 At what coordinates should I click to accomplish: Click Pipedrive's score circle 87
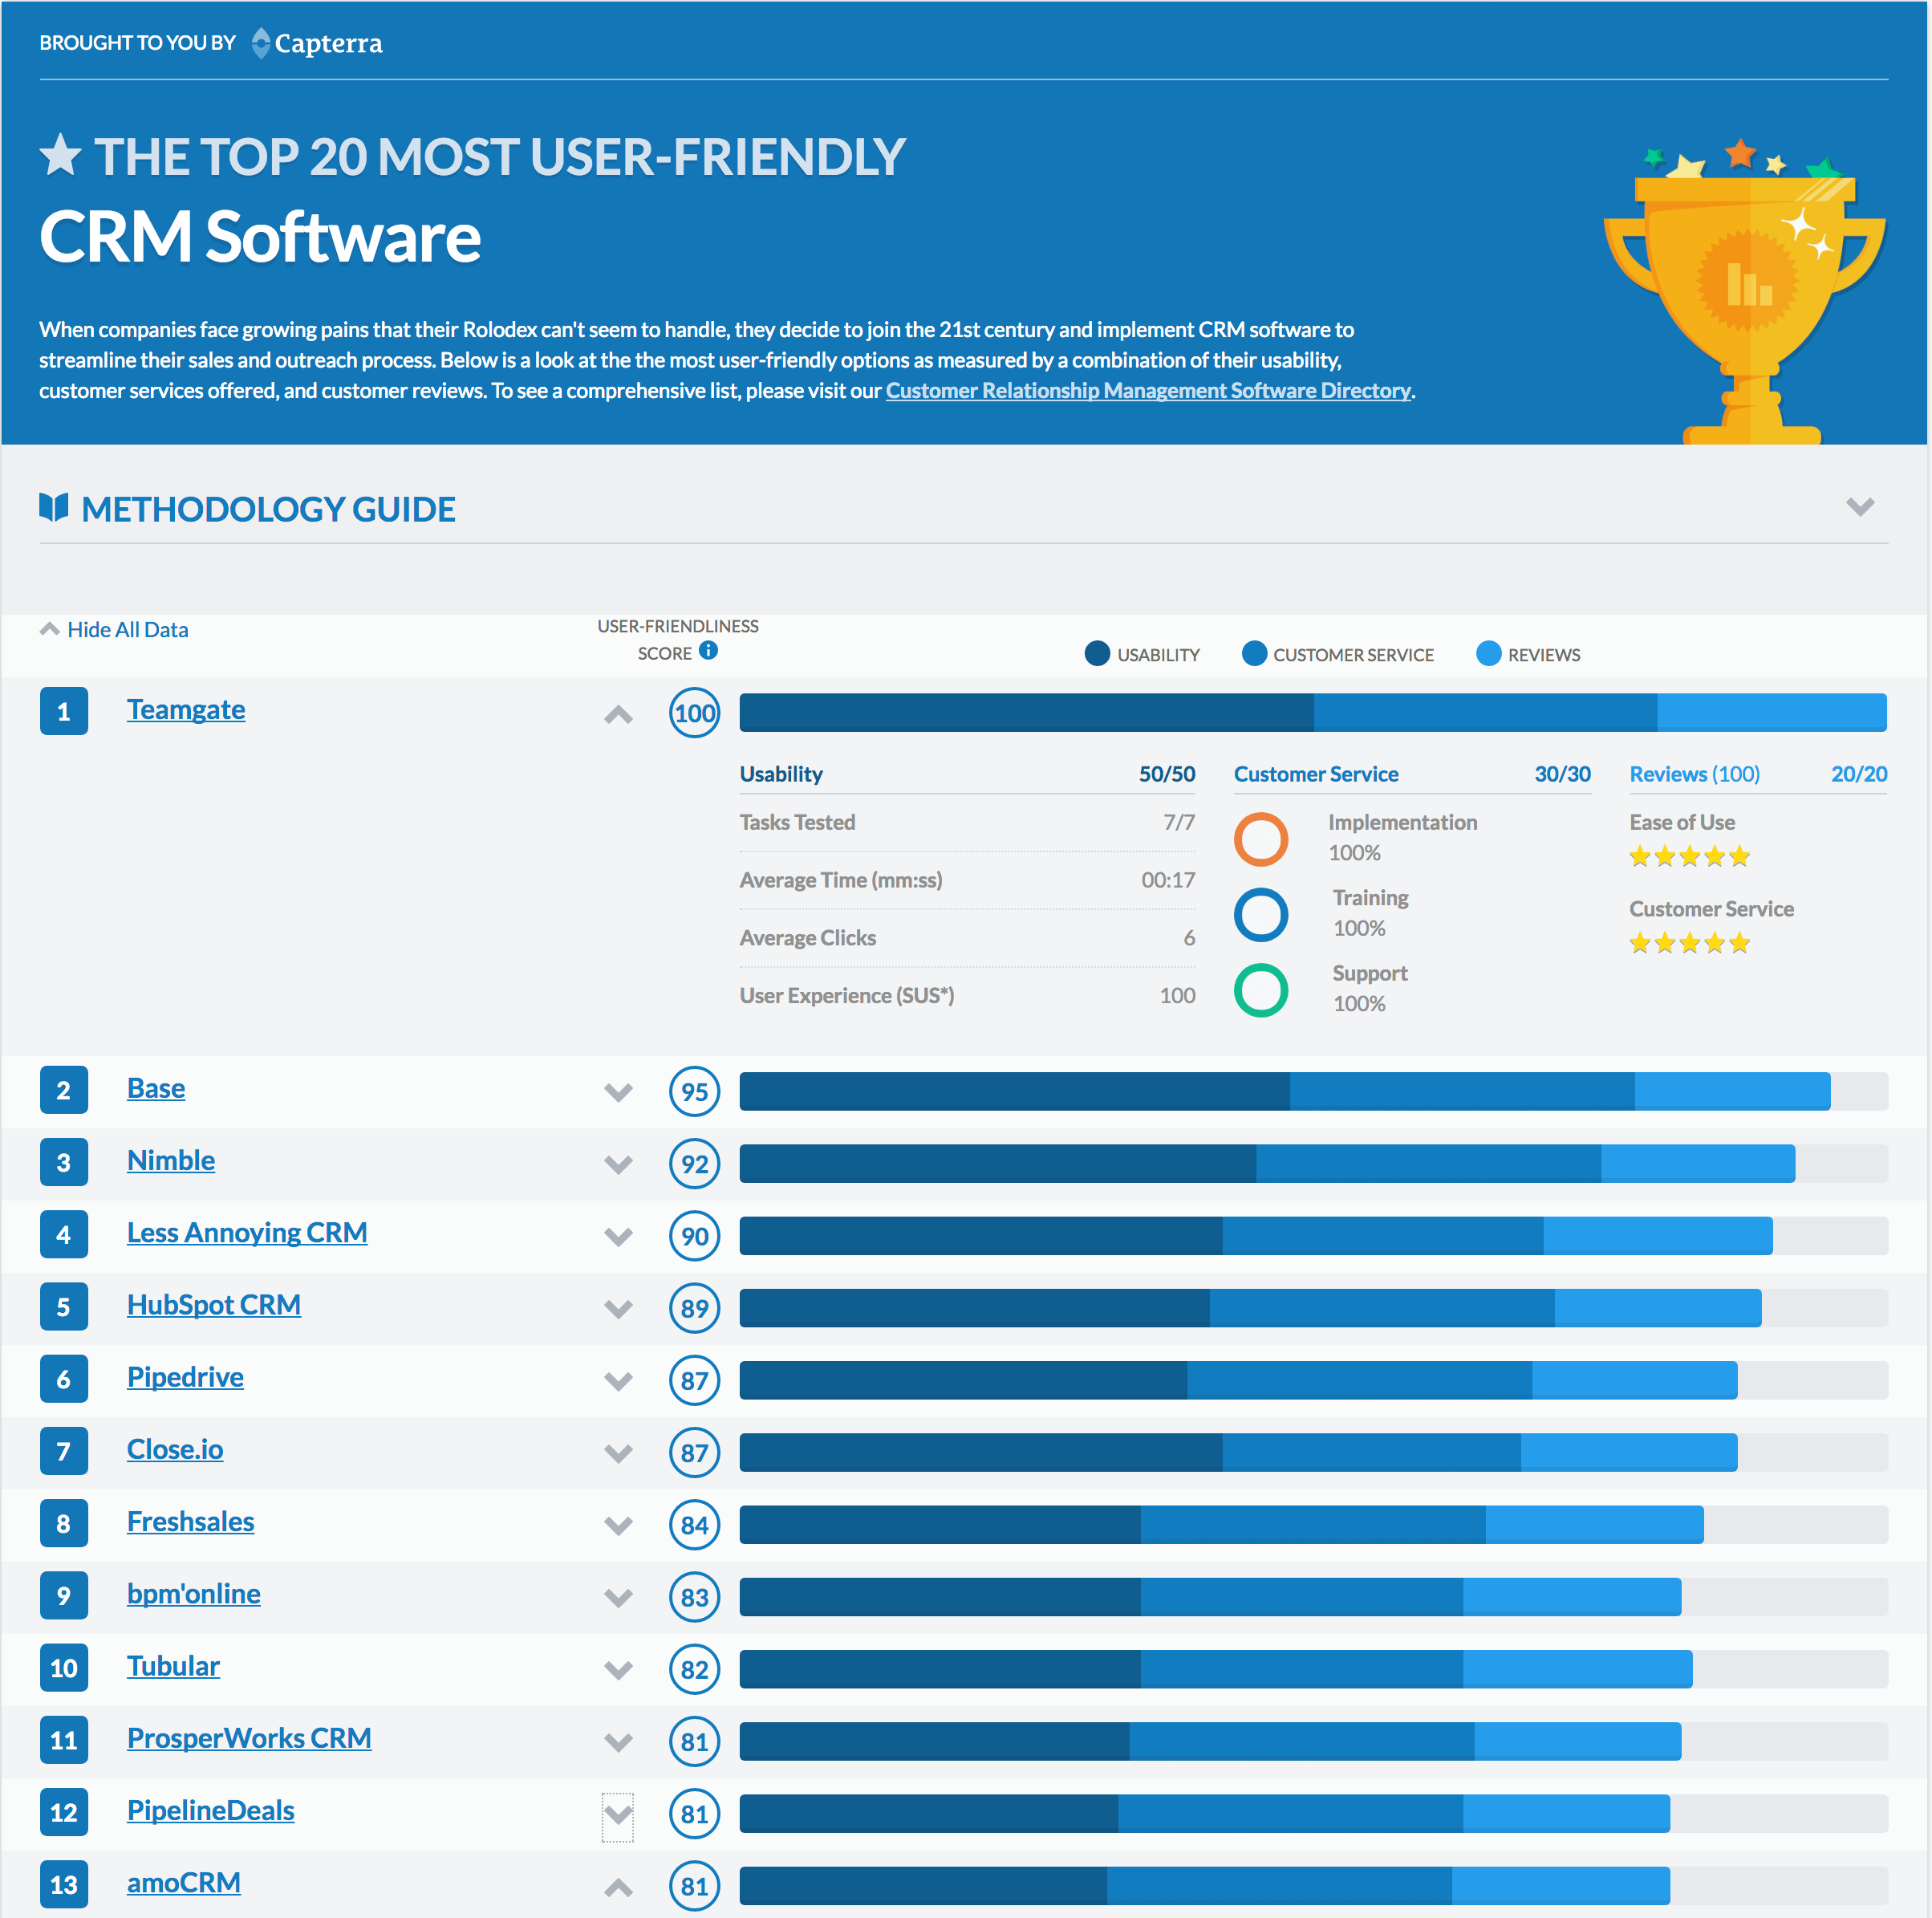point(694,1380)
